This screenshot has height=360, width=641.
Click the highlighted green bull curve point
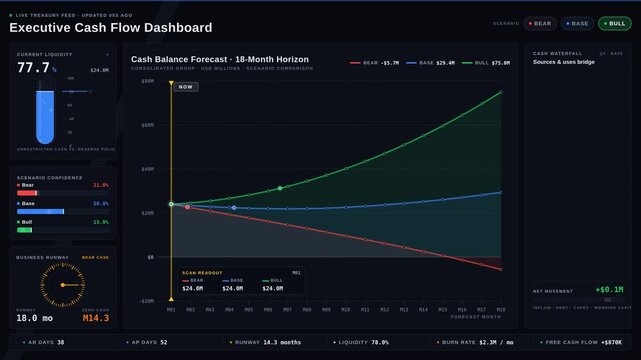(280, 188)
